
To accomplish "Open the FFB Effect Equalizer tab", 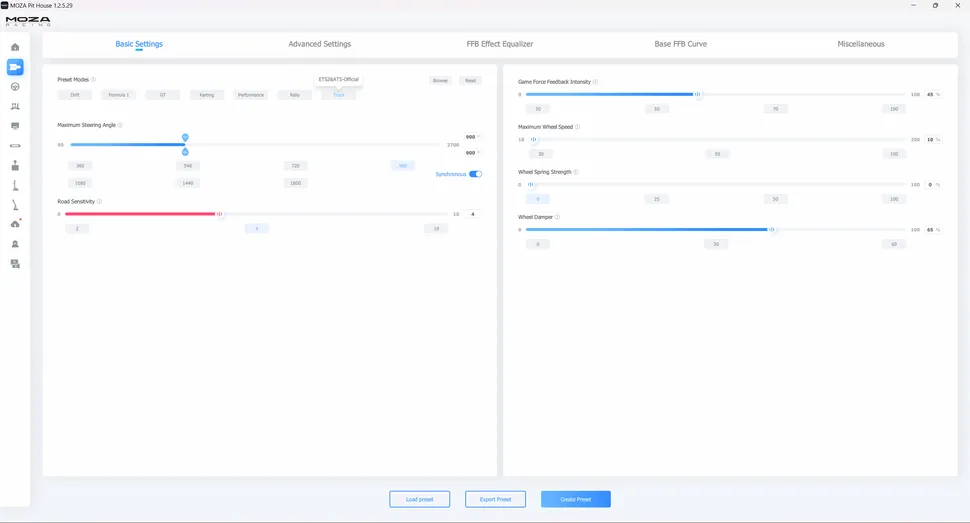I will pyautogui.click(x=499, y=44).
